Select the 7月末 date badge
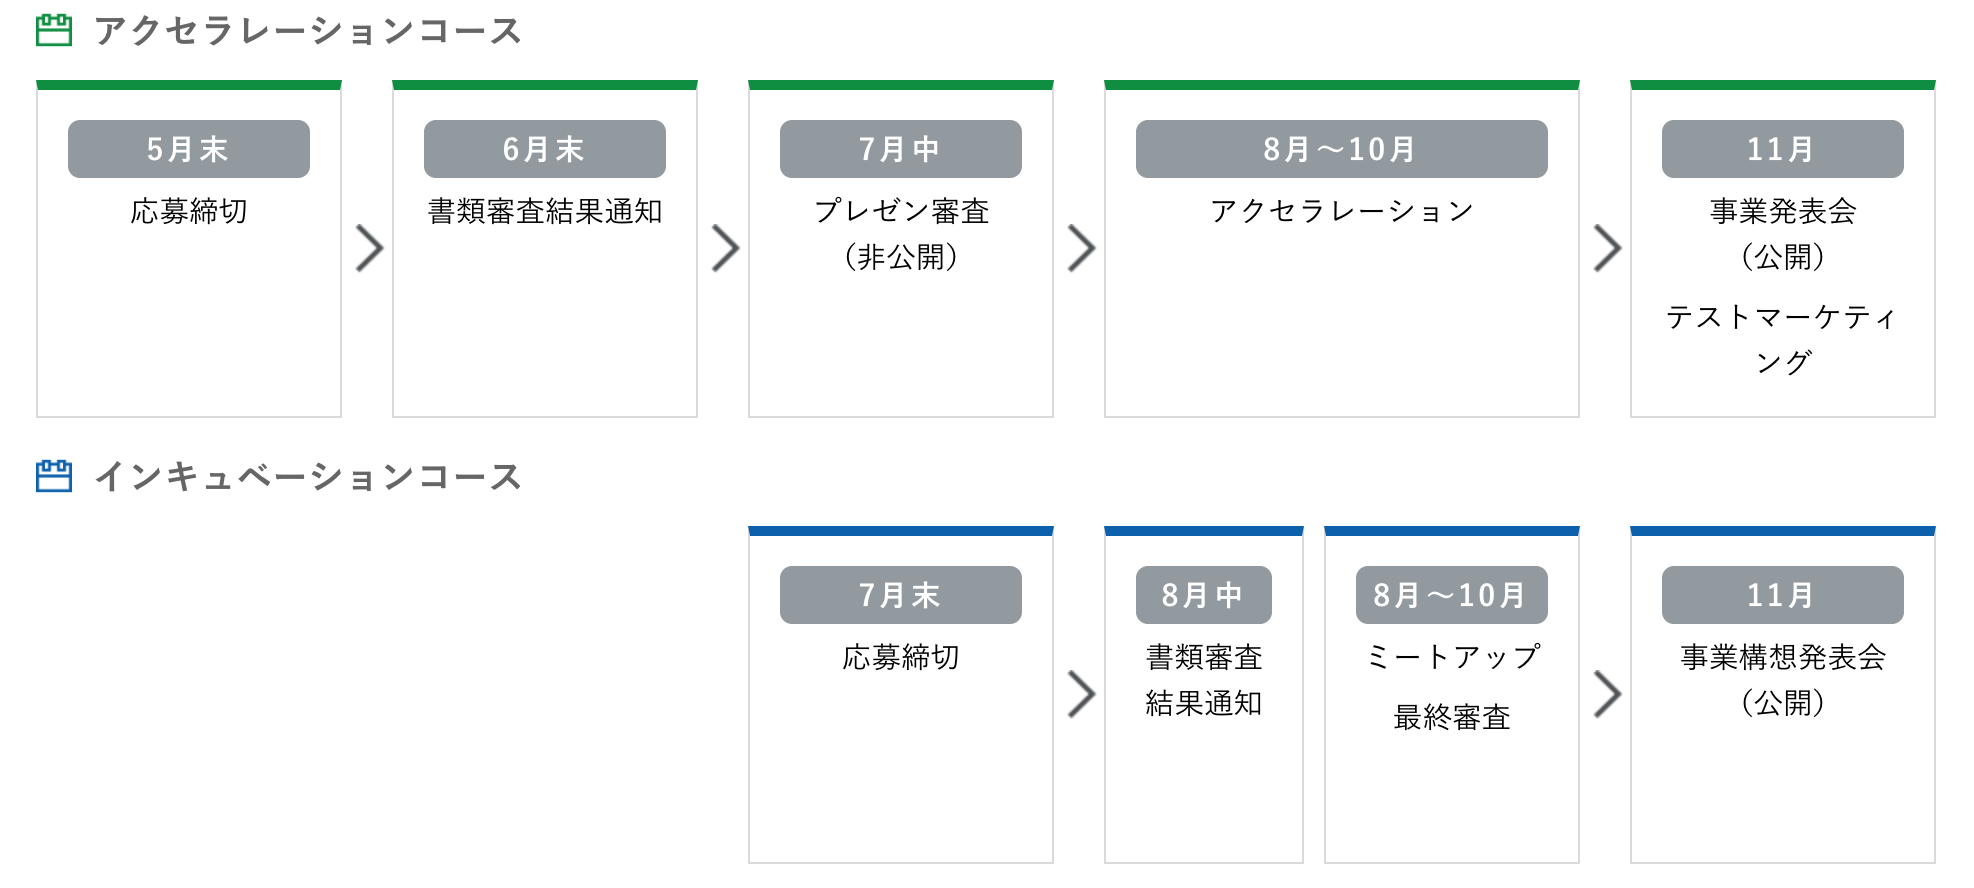The image size is (1974, 888). 901,595
